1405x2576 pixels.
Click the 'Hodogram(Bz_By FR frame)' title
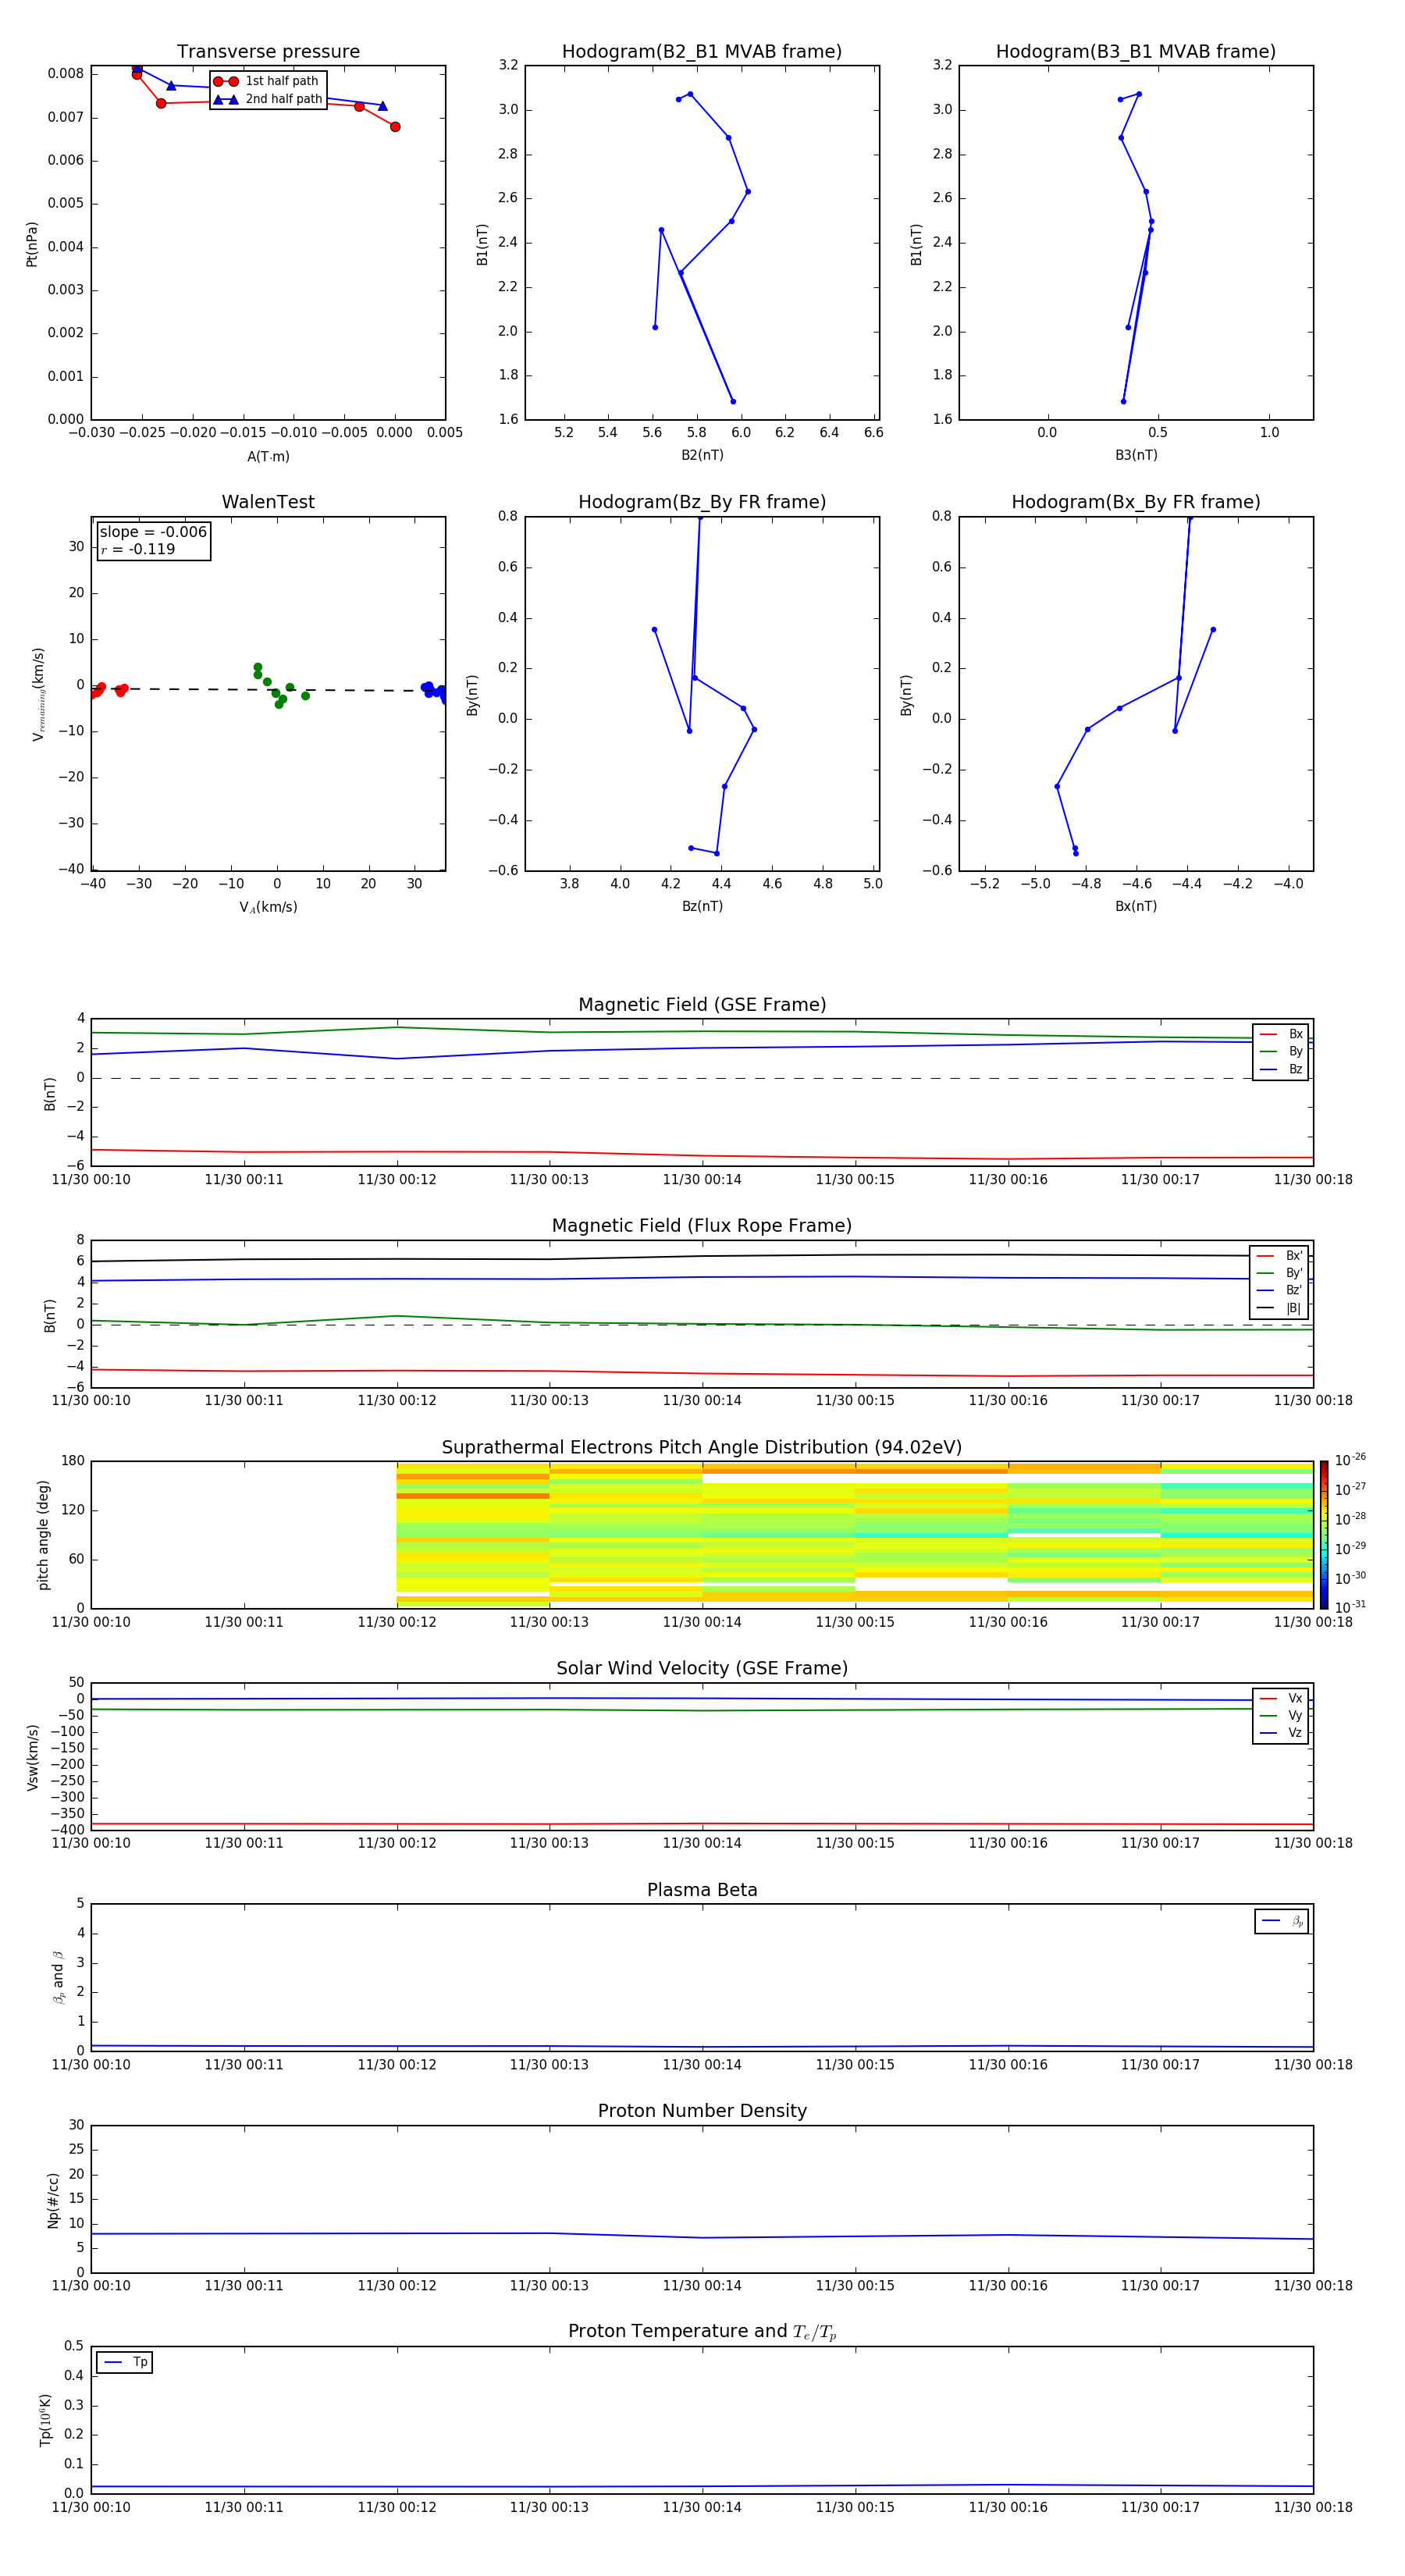702,502
